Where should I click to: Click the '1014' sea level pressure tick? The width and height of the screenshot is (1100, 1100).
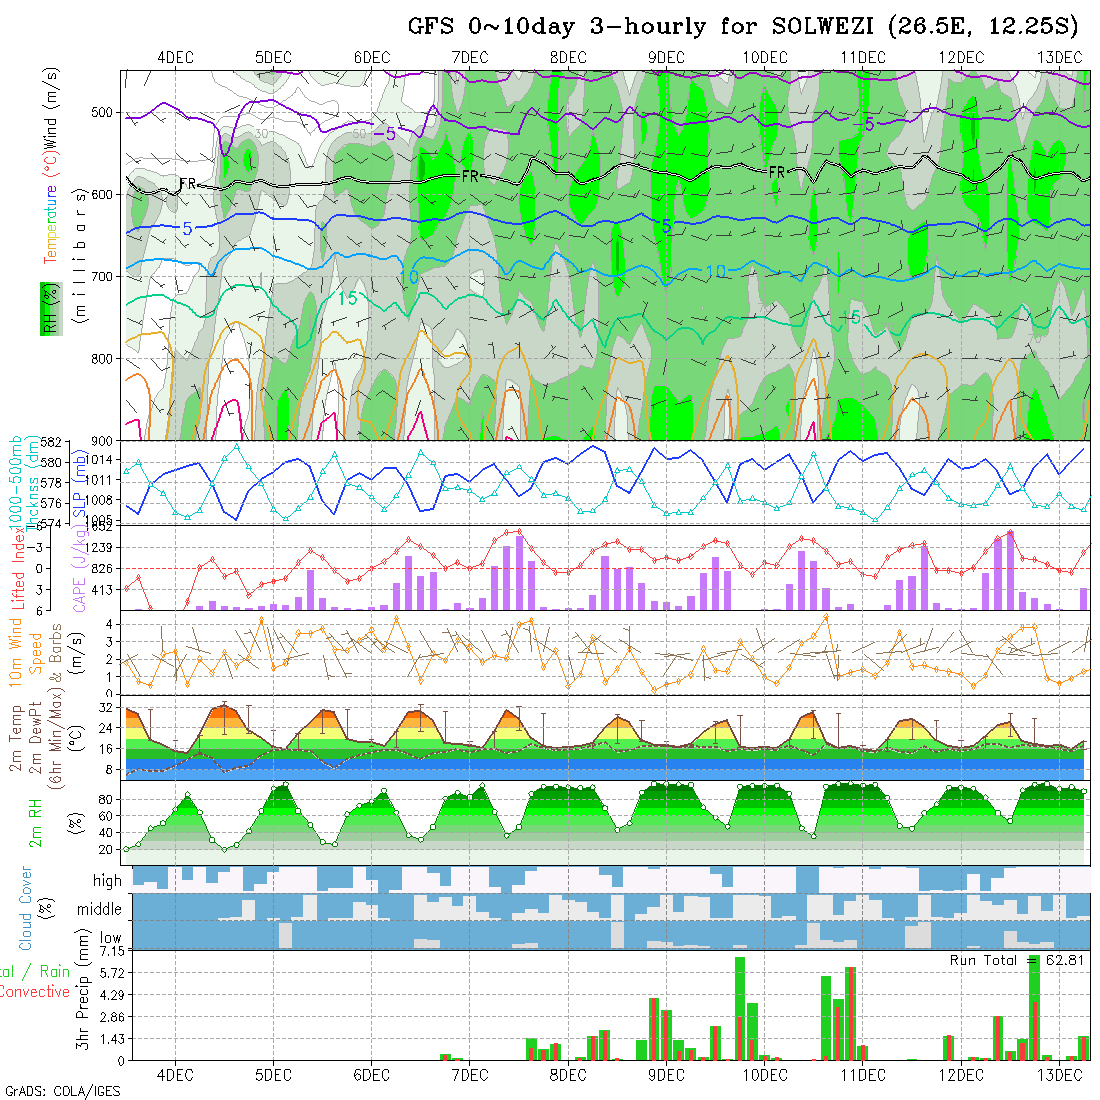pos(100,460)
